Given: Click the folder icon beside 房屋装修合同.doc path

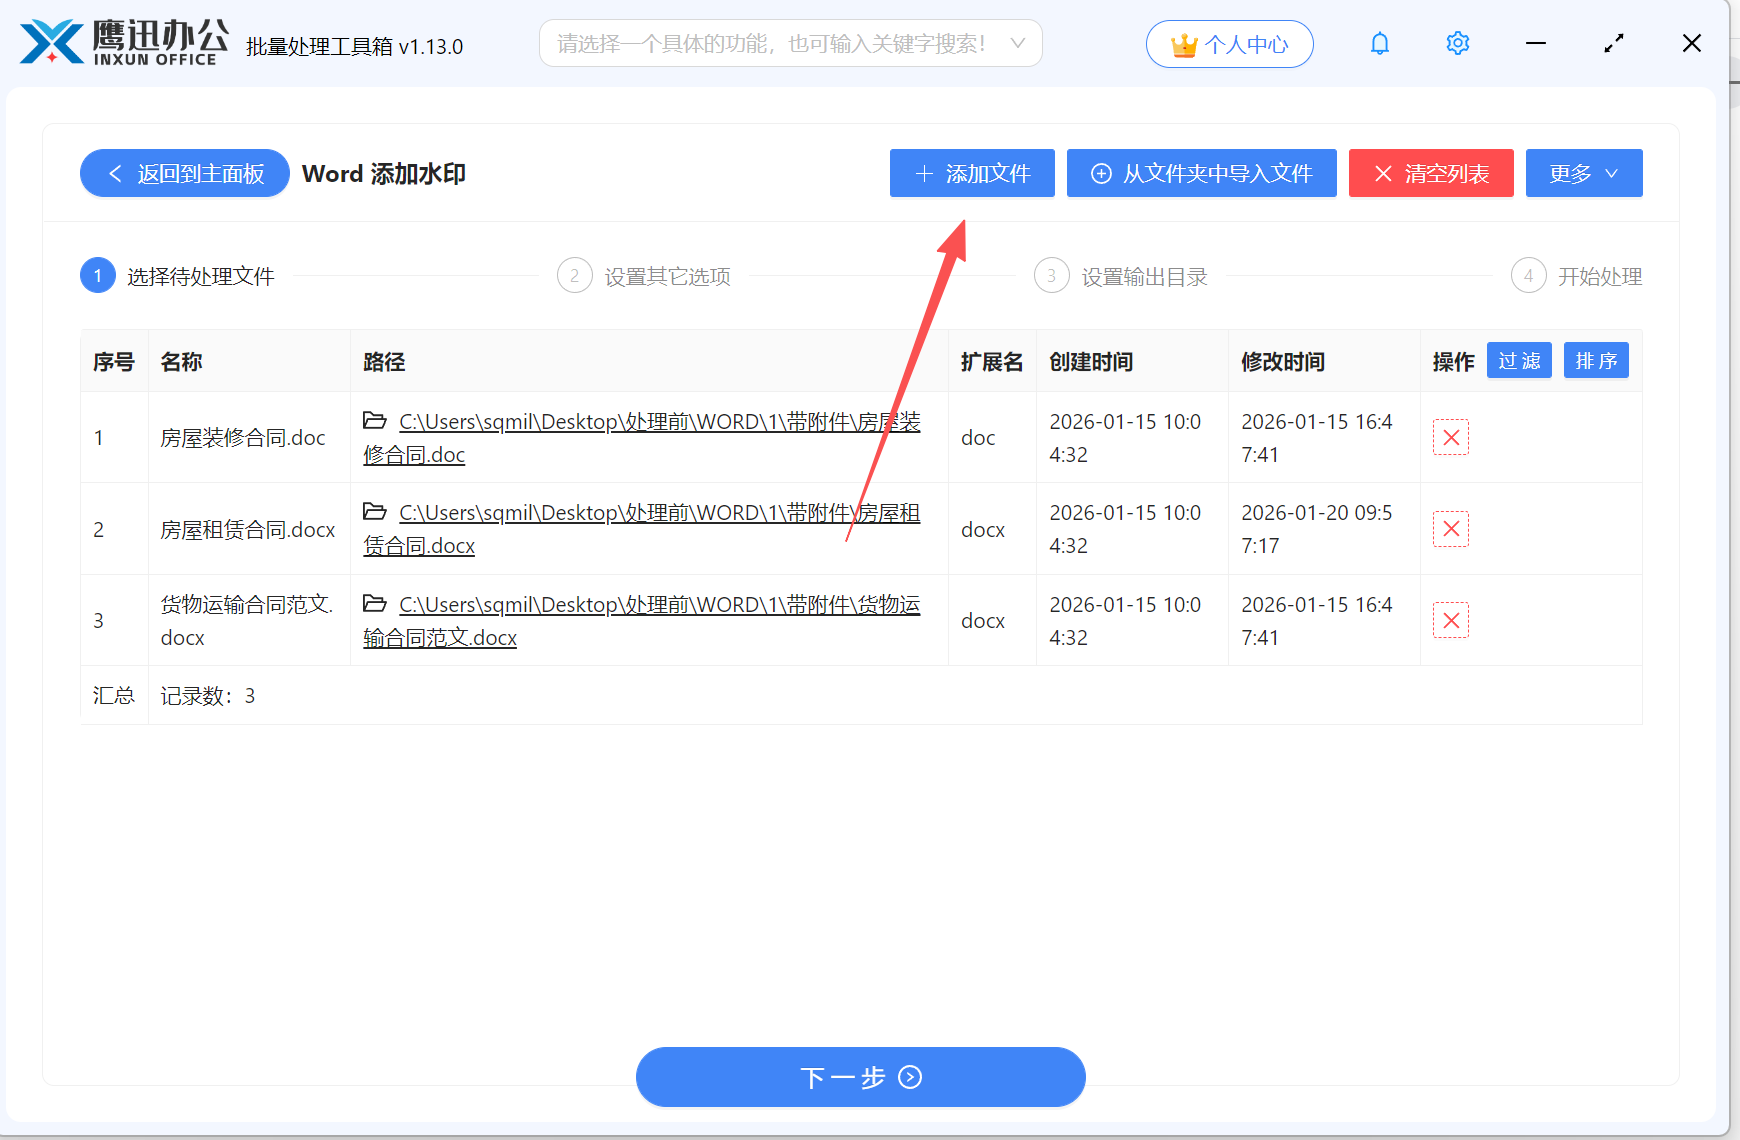Looking at the screenshot, I should coord(374,421).
